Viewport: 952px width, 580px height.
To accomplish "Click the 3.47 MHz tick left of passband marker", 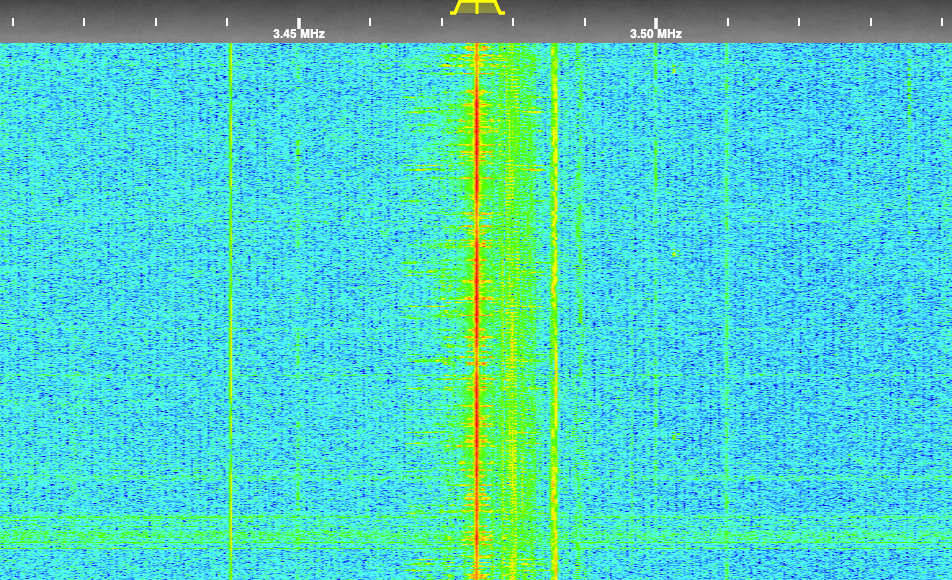I will (x=442, y=21).
